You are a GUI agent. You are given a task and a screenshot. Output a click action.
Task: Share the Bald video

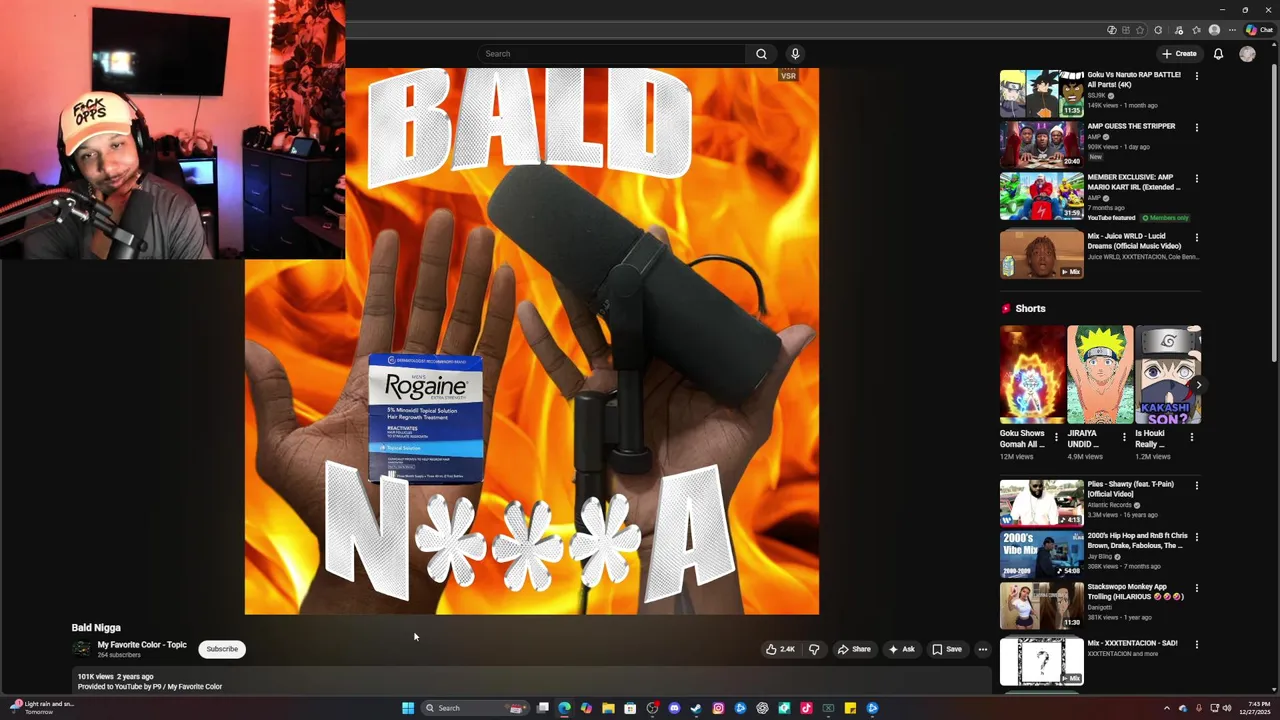[854, 649]
